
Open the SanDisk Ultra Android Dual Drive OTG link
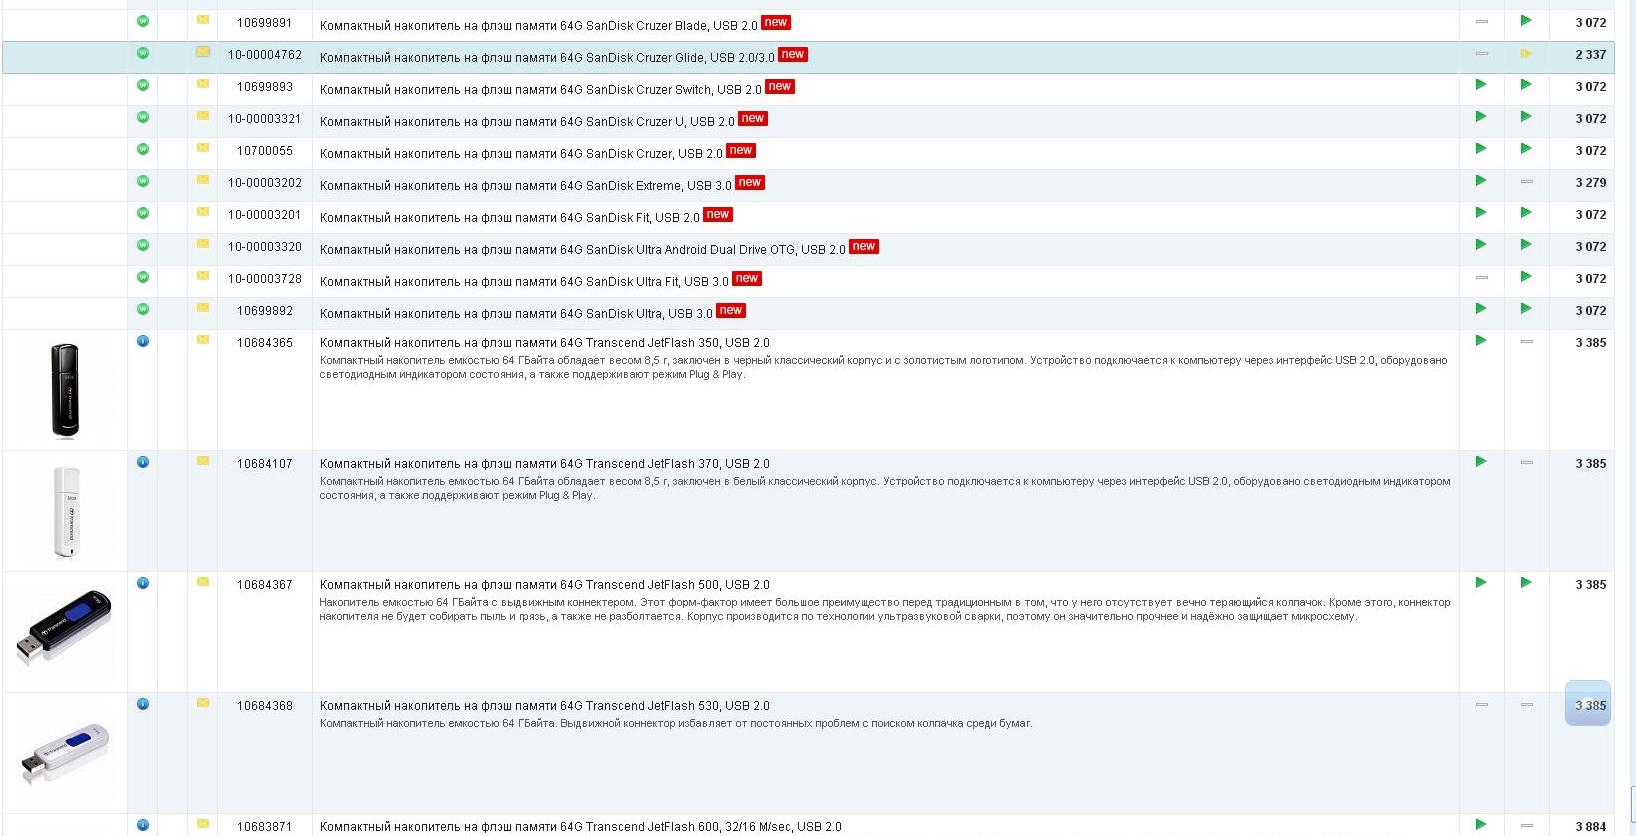click(x=582, y=249)
